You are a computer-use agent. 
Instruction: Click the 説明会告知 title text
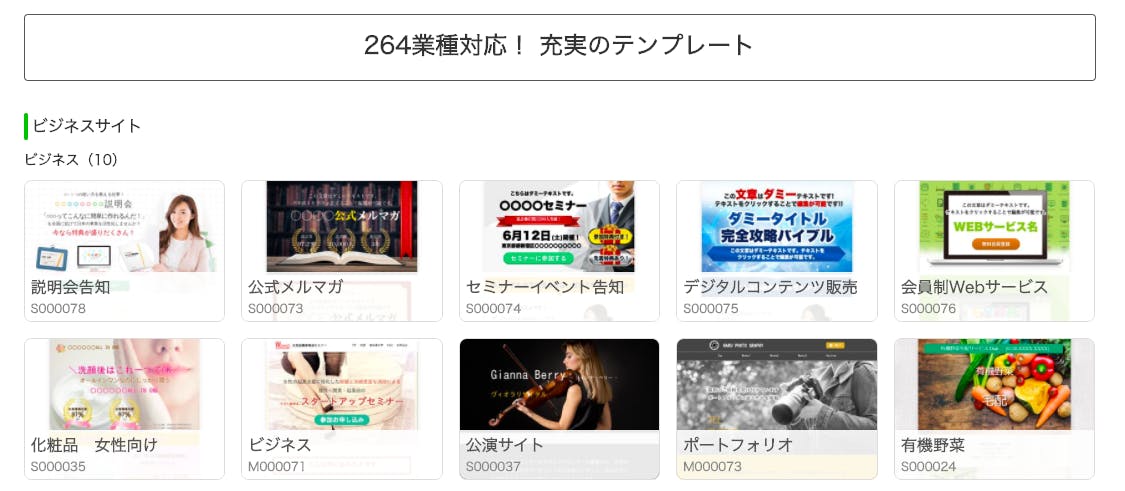pyautogui.click(x=71, y=287)
